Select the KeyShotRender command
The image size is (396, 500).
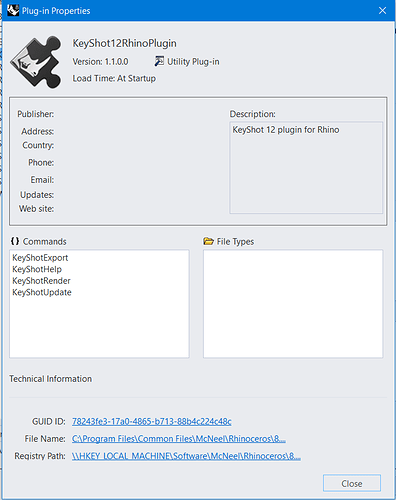[x=41, y=281]
